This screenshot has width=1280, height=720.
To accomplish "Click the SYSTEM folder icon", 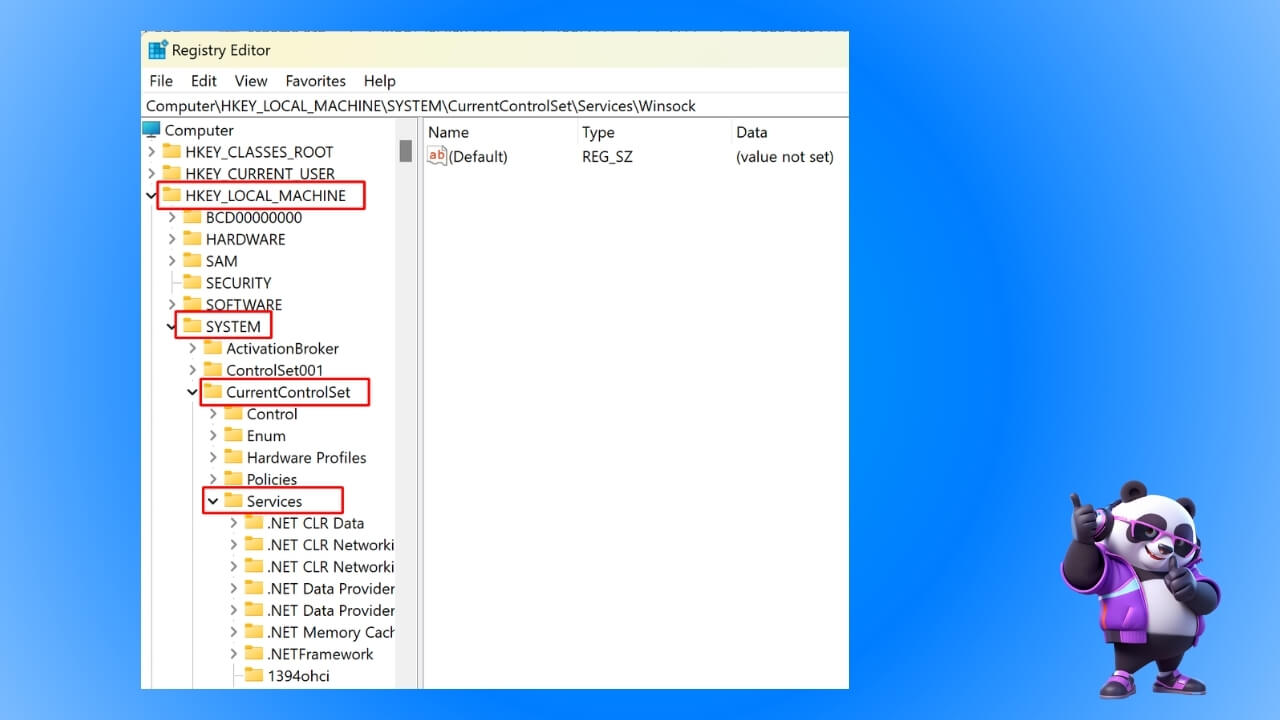I will [x=192, y=326].
